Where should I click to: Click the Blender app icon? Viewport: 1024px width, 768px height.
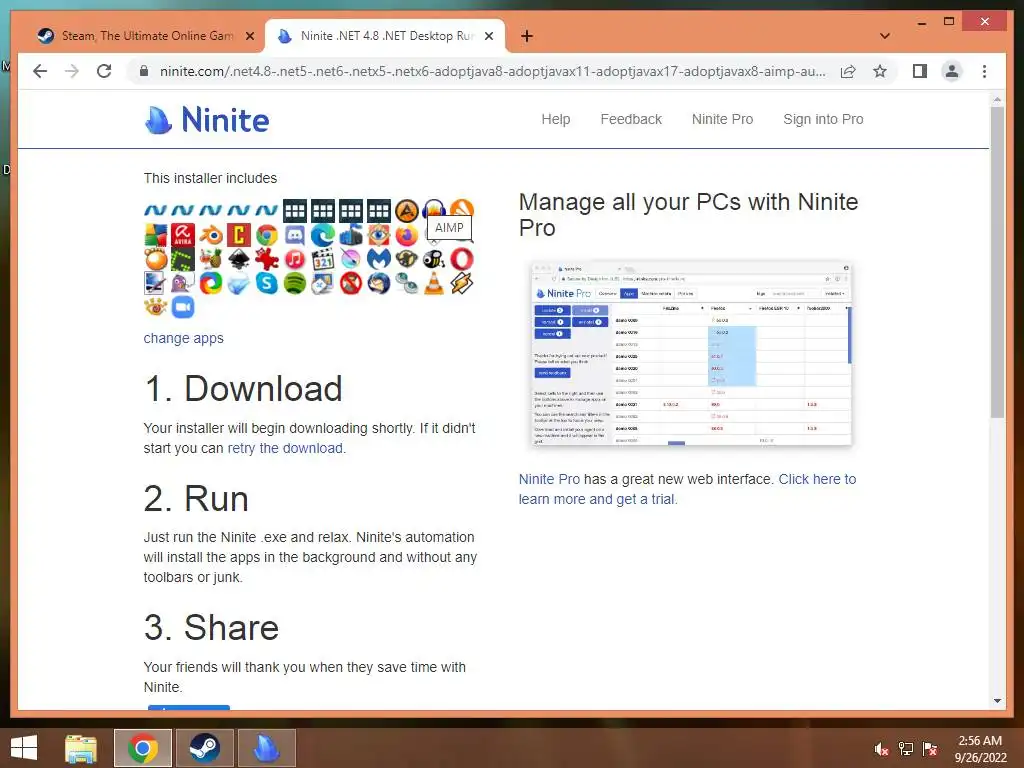[211, 235]
